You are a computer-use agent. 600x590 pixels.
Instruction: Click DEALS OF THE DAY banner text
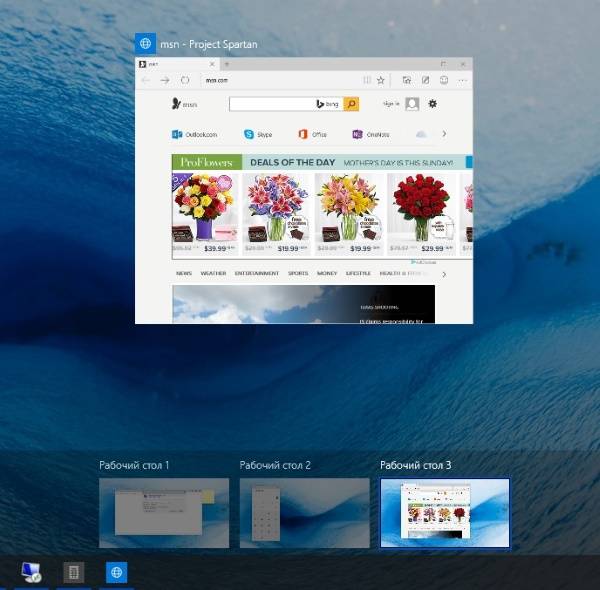292,162
